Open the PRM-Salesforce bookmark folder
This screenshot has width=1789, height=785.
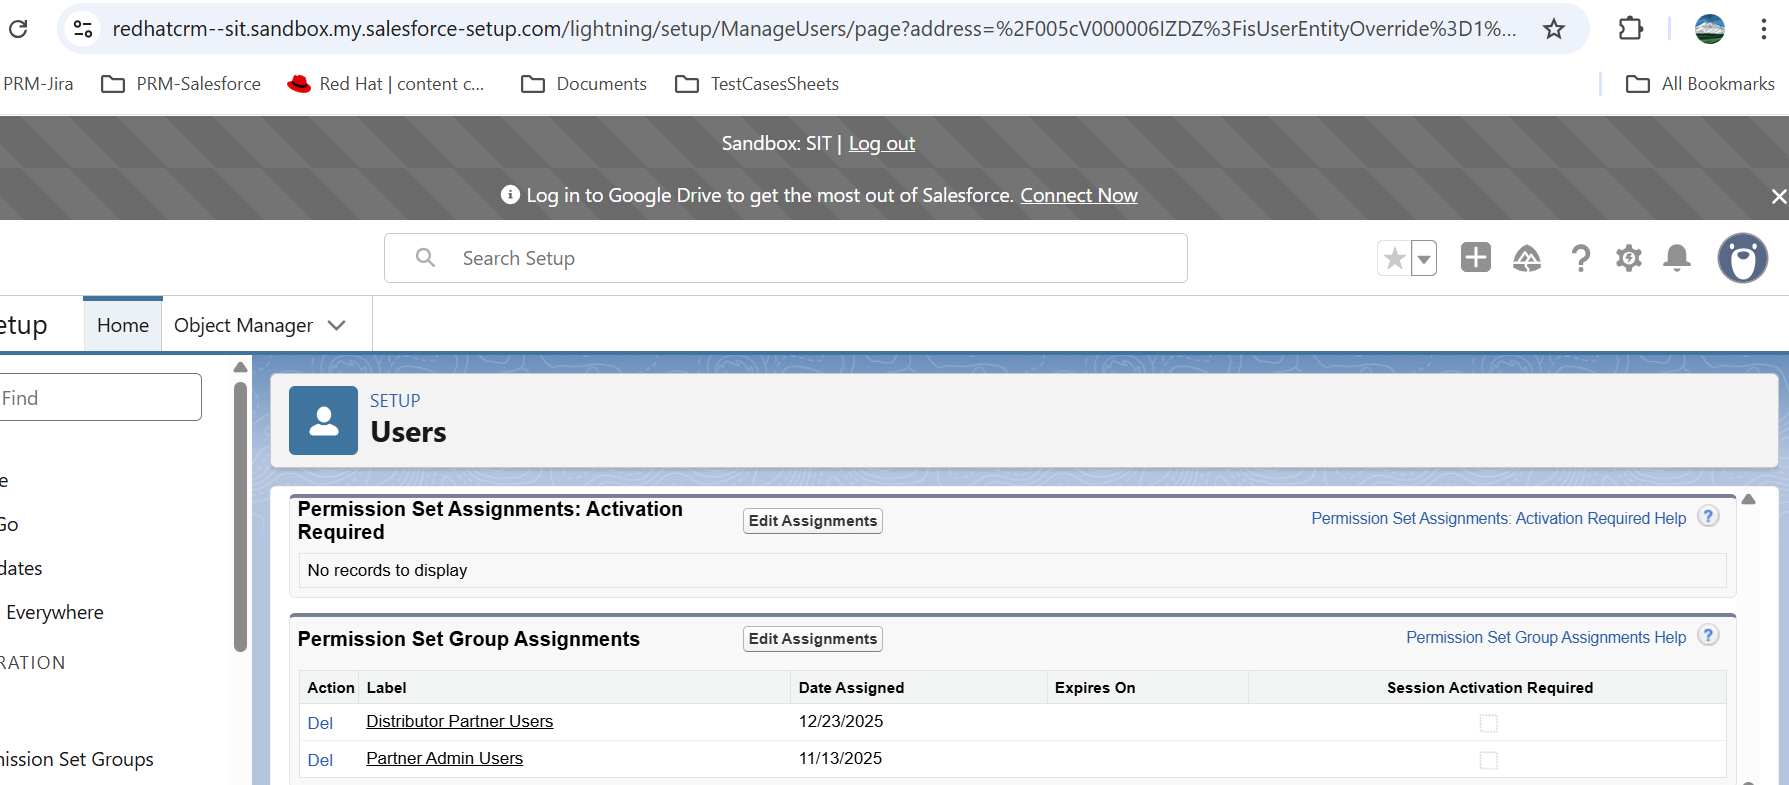pyautogui.click(x=181, y=84)
